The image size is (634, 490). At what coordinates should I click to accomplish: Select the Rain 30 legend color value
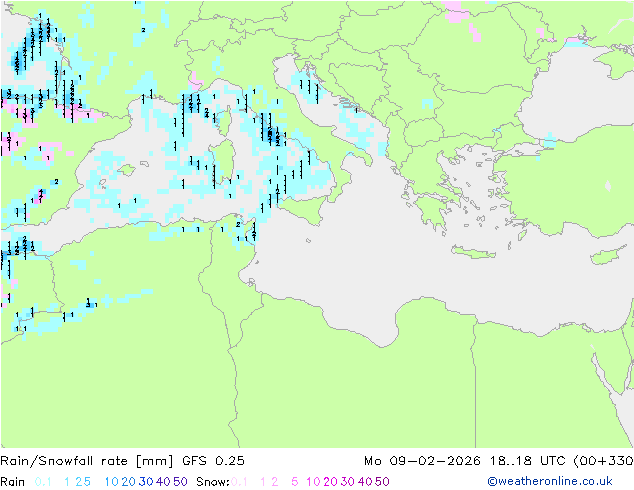click(146, 482)
